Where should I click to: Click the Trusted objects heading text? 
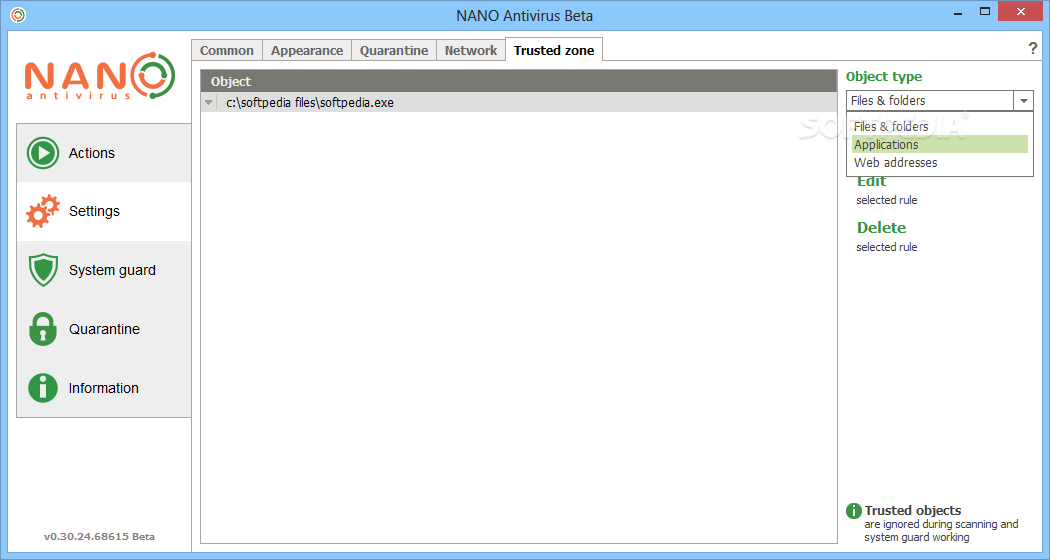(913, 510)
